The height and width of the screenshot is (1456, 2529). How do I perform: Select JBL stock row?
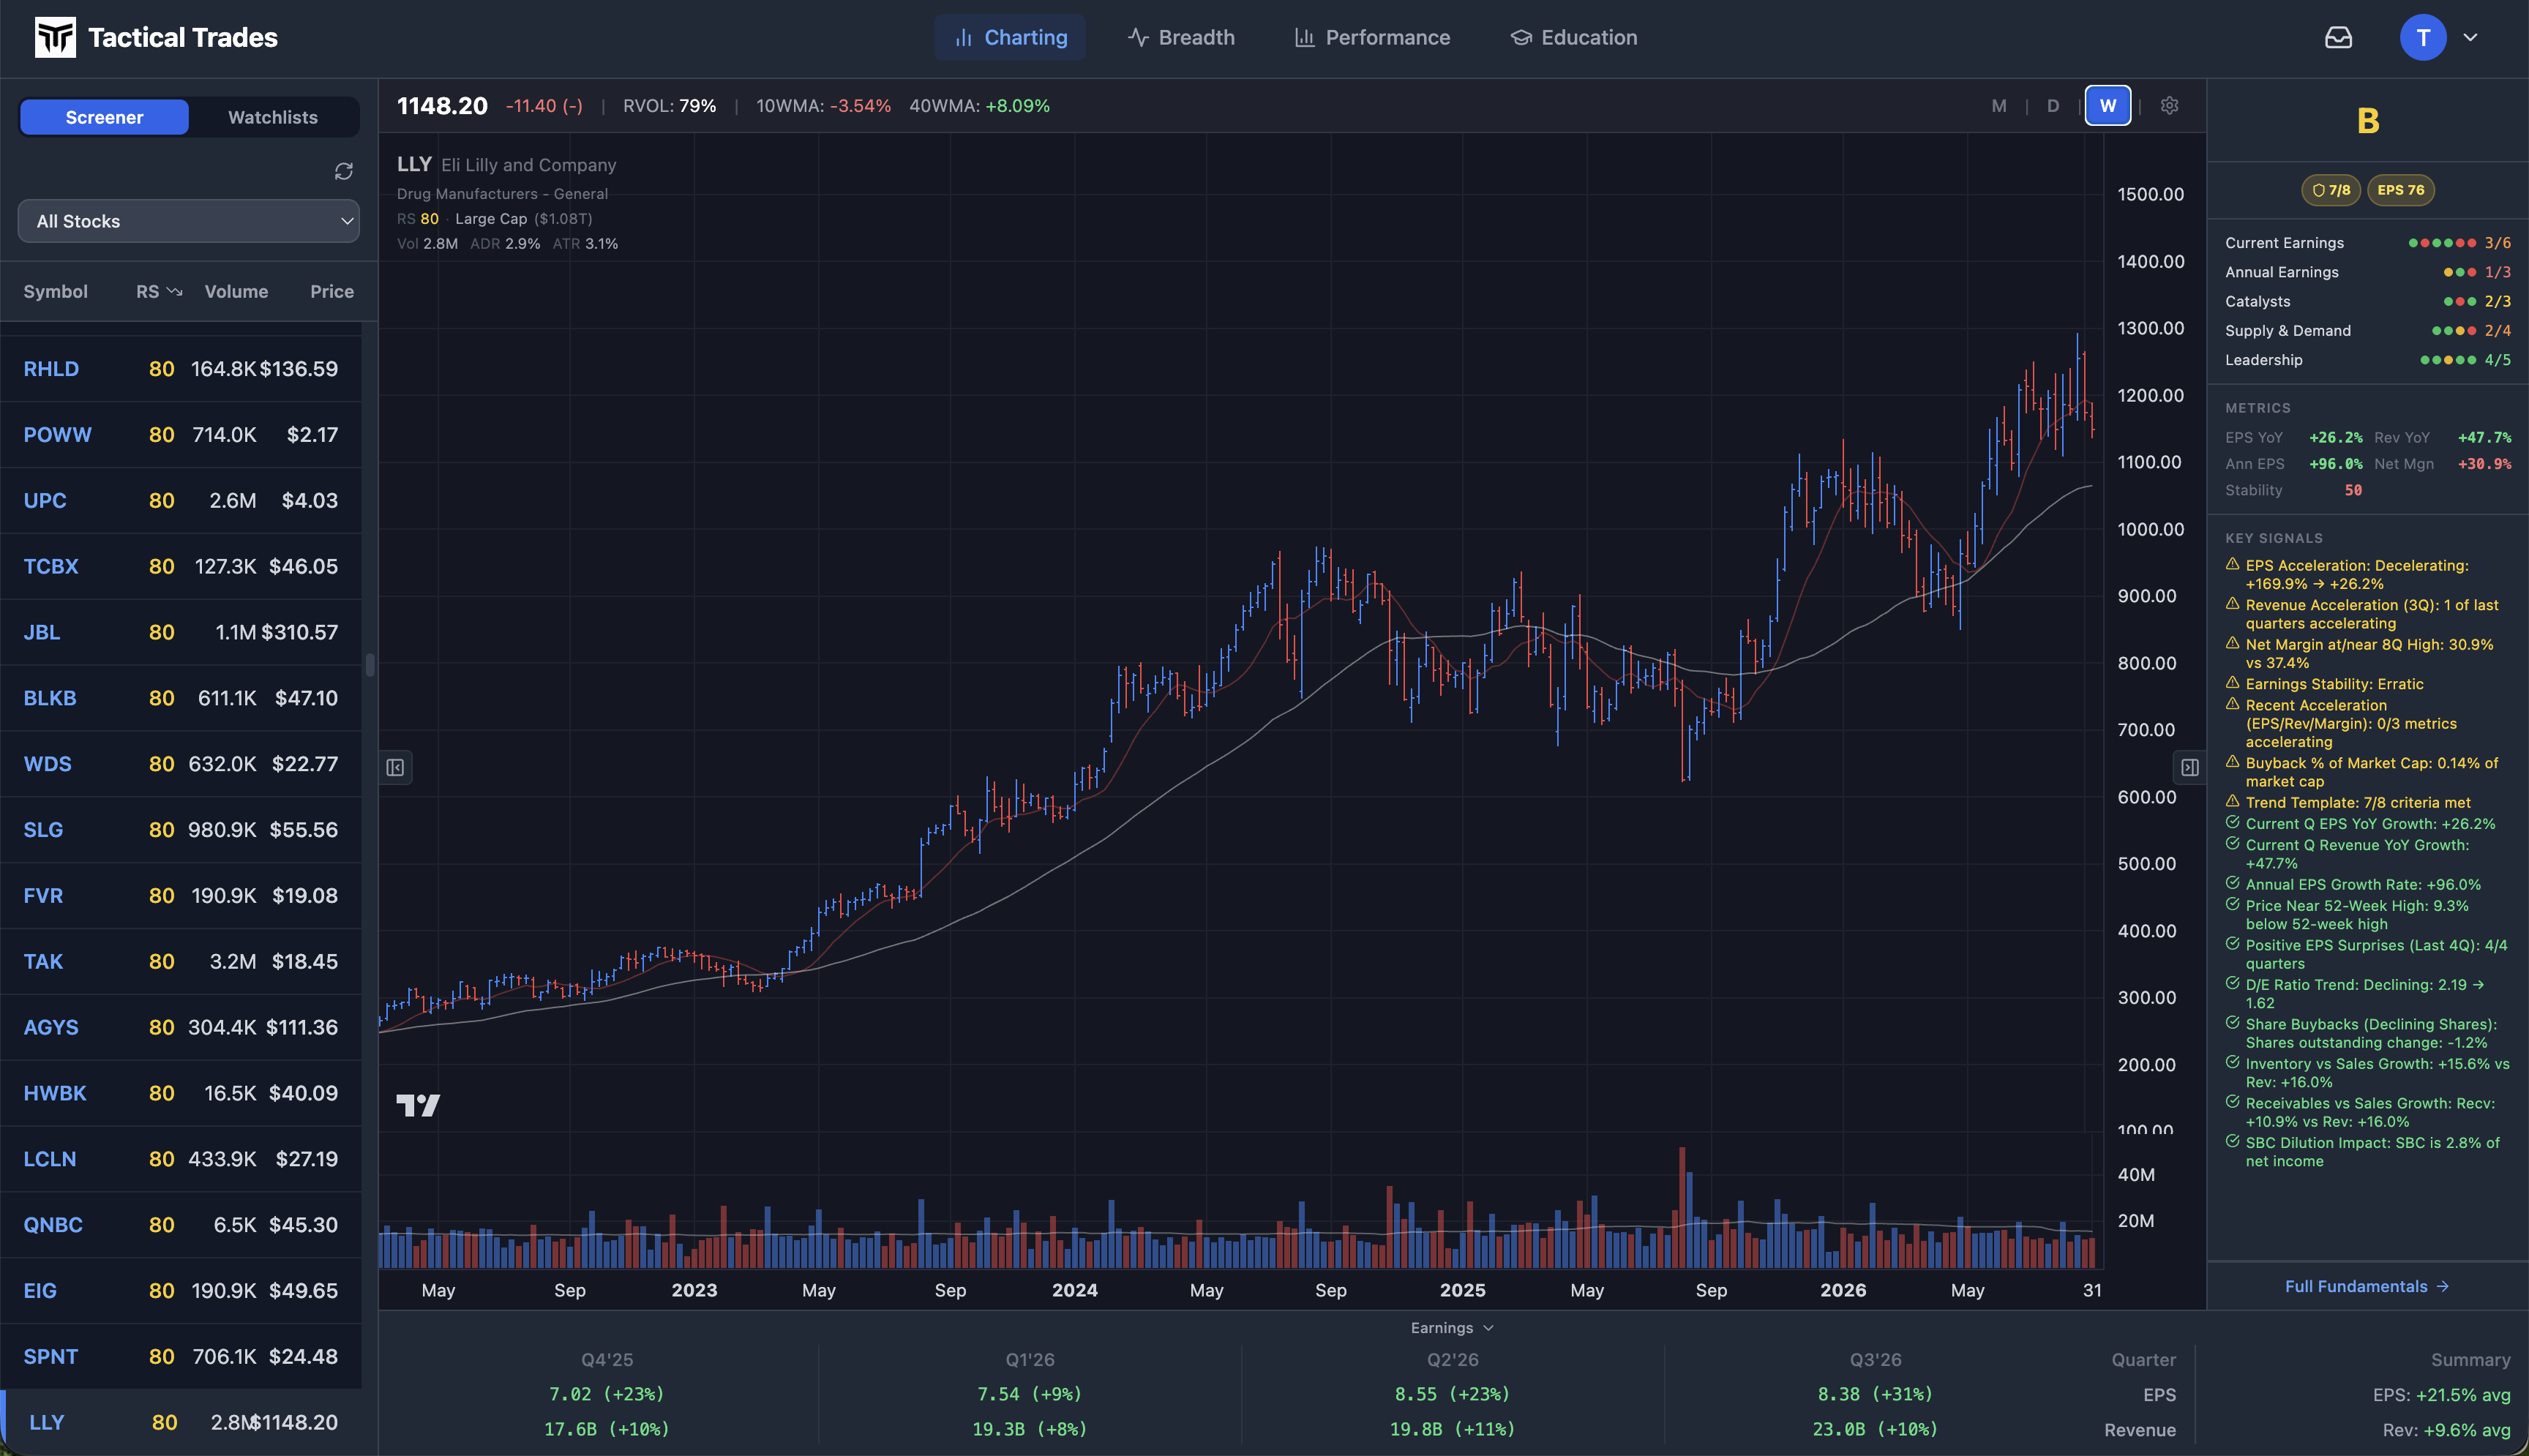[181, 633]
